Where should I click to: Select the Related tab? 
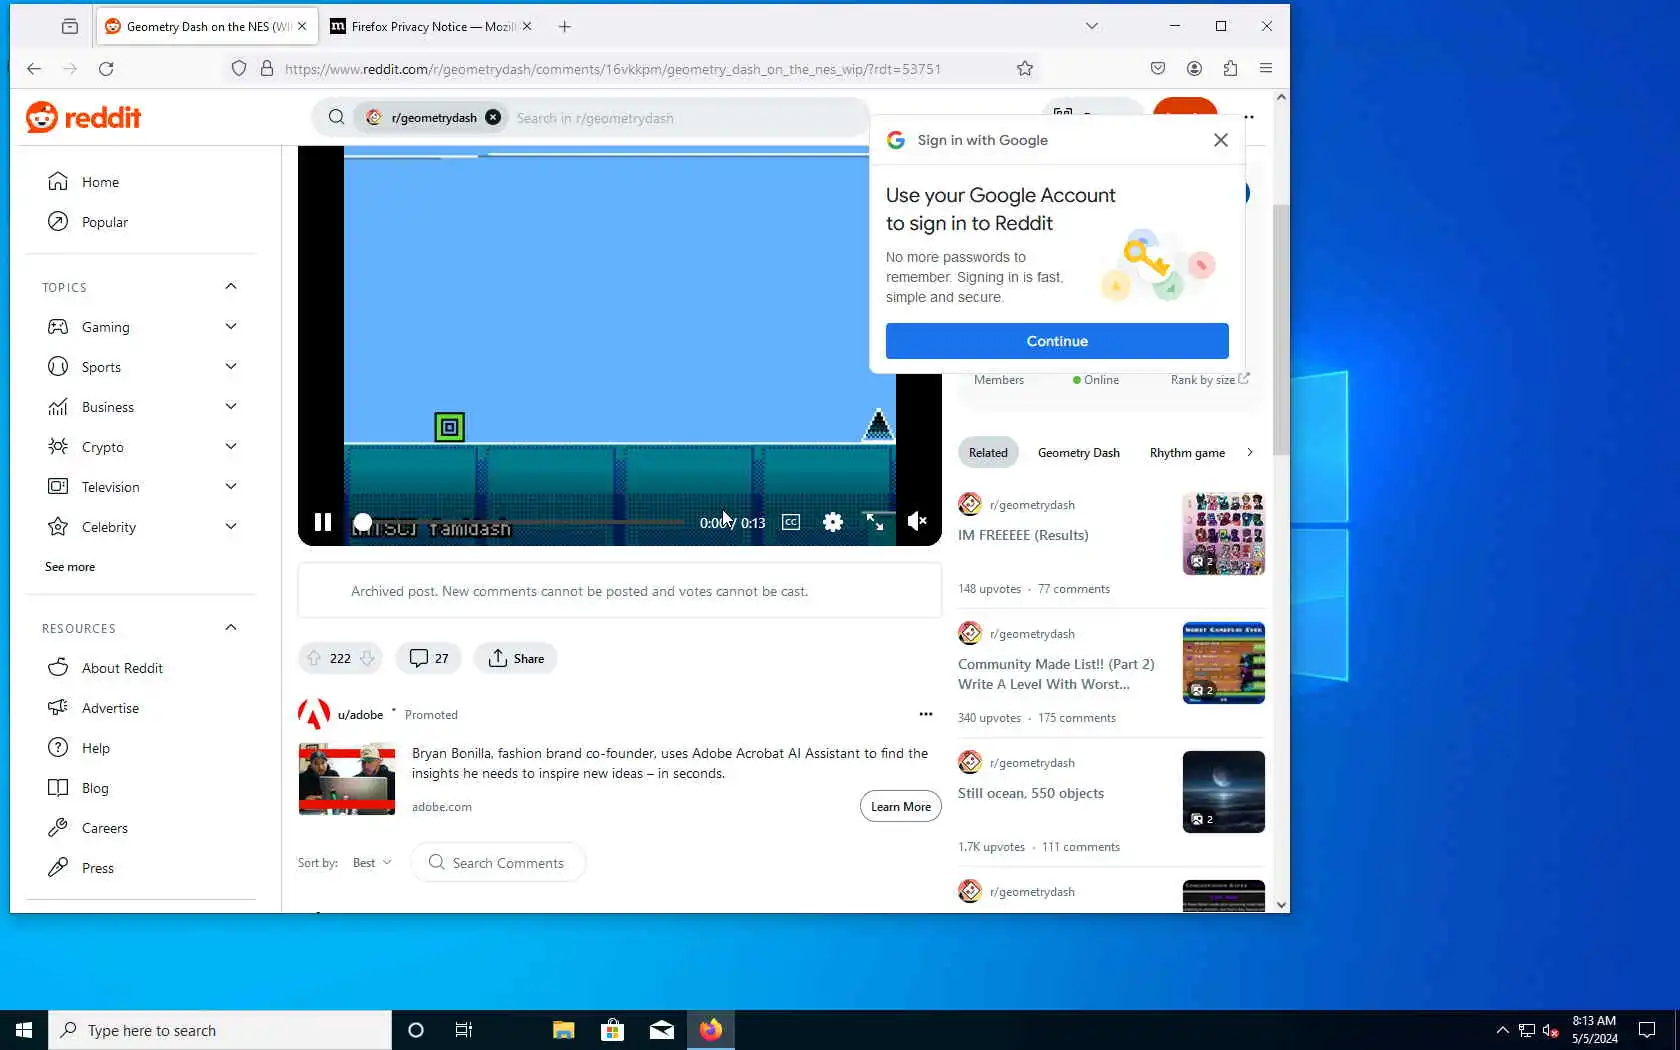[988, 453]
